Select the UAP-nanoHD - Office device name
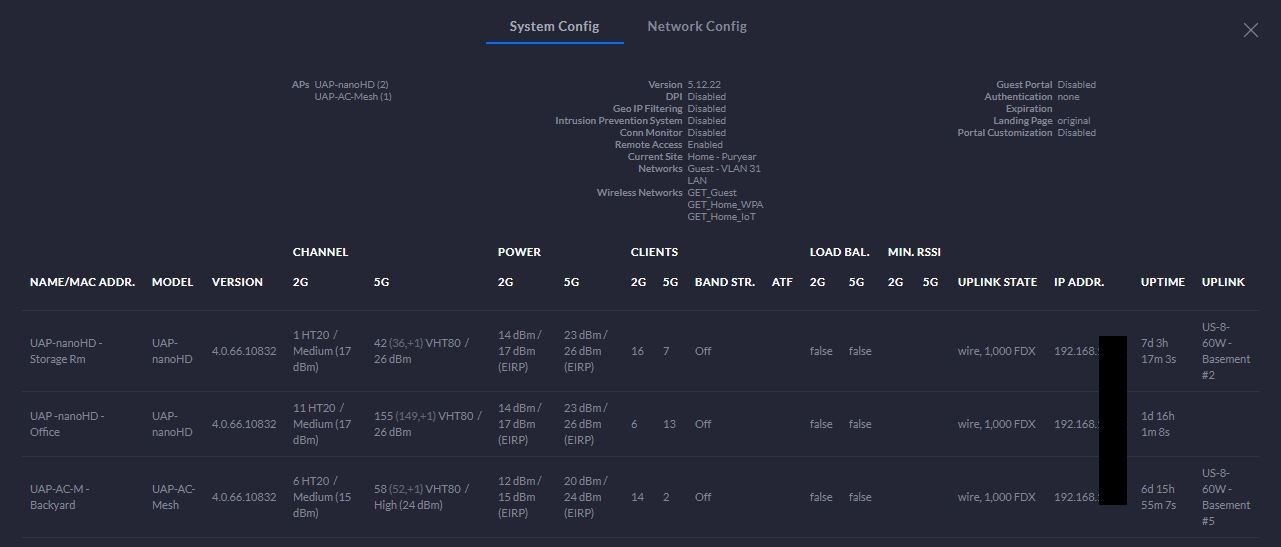This screenshot has width=1281, height=547. (66, 424)
